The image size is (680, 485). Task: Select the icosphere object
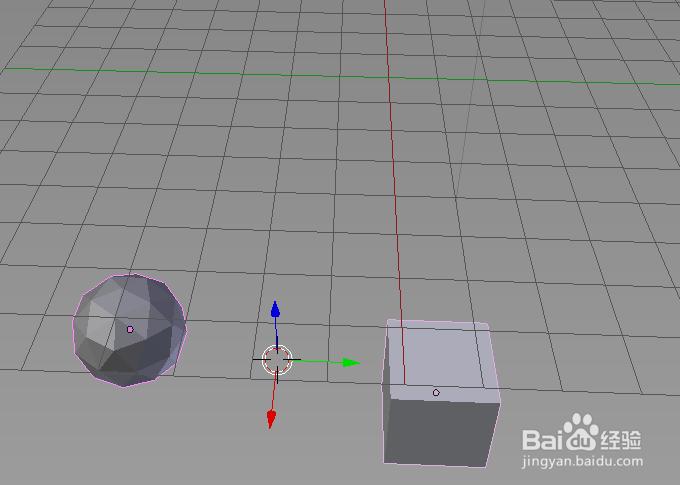pos(130,330)
